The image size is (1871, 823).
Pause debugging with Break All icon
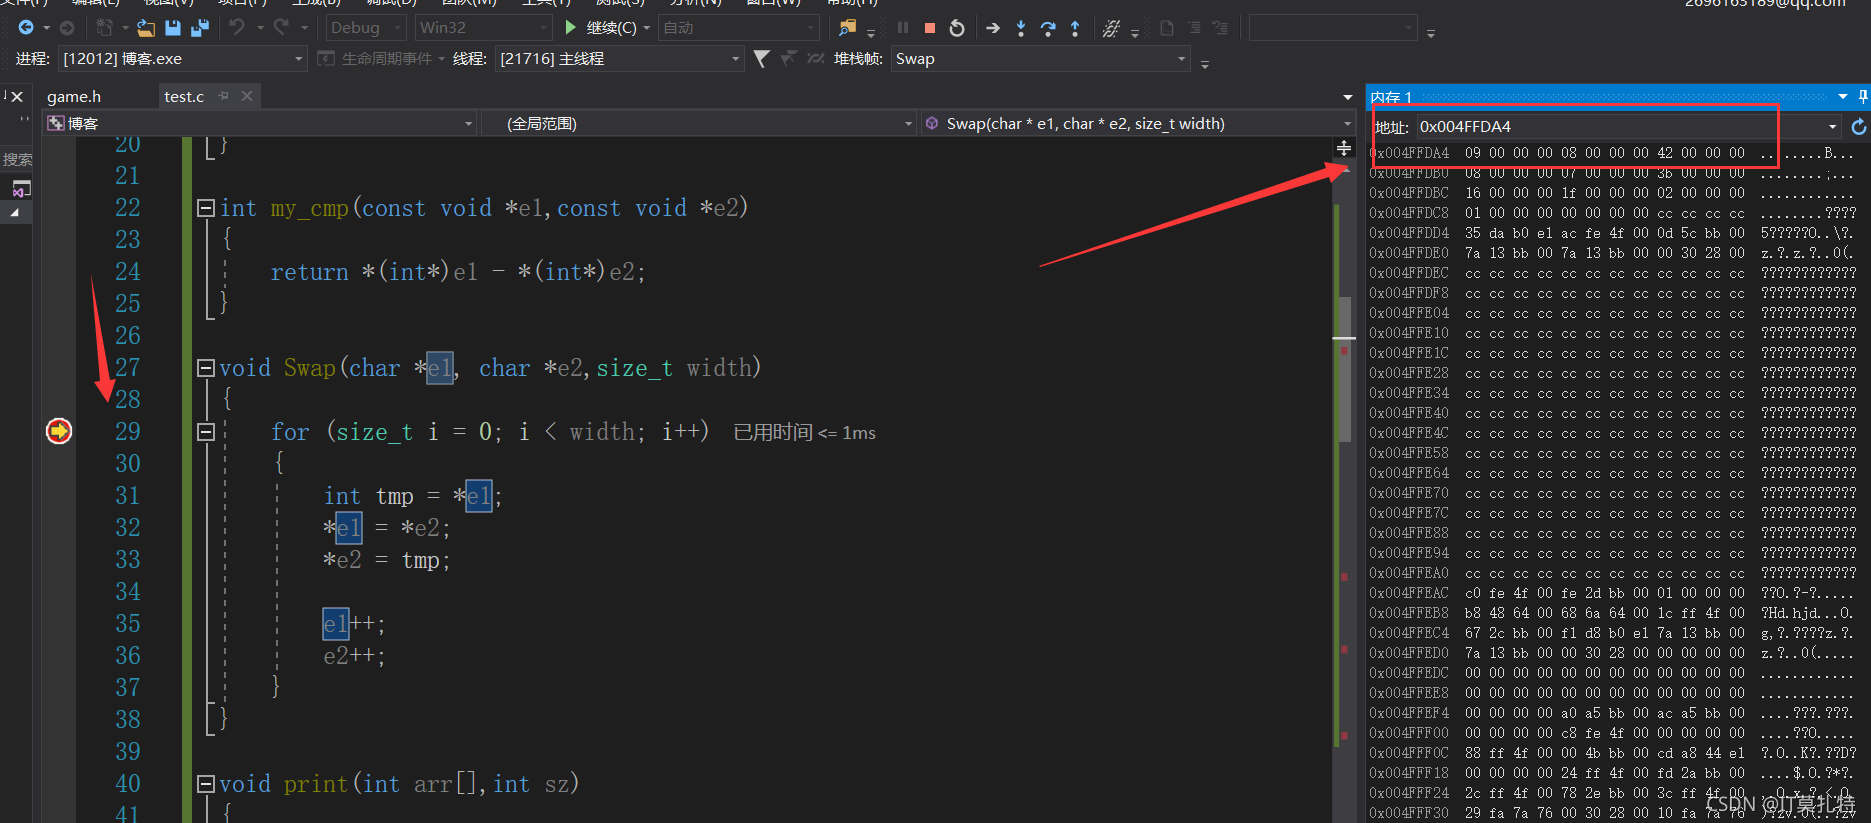tap(903, 28)
